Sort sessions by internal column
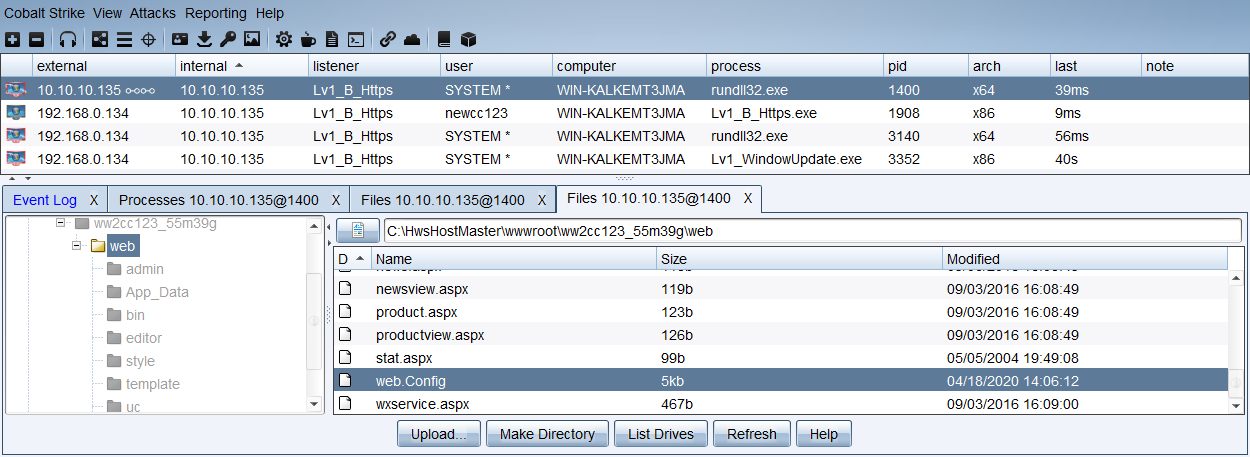Screen dimensions: 1250x457 (x=242, y=66)
